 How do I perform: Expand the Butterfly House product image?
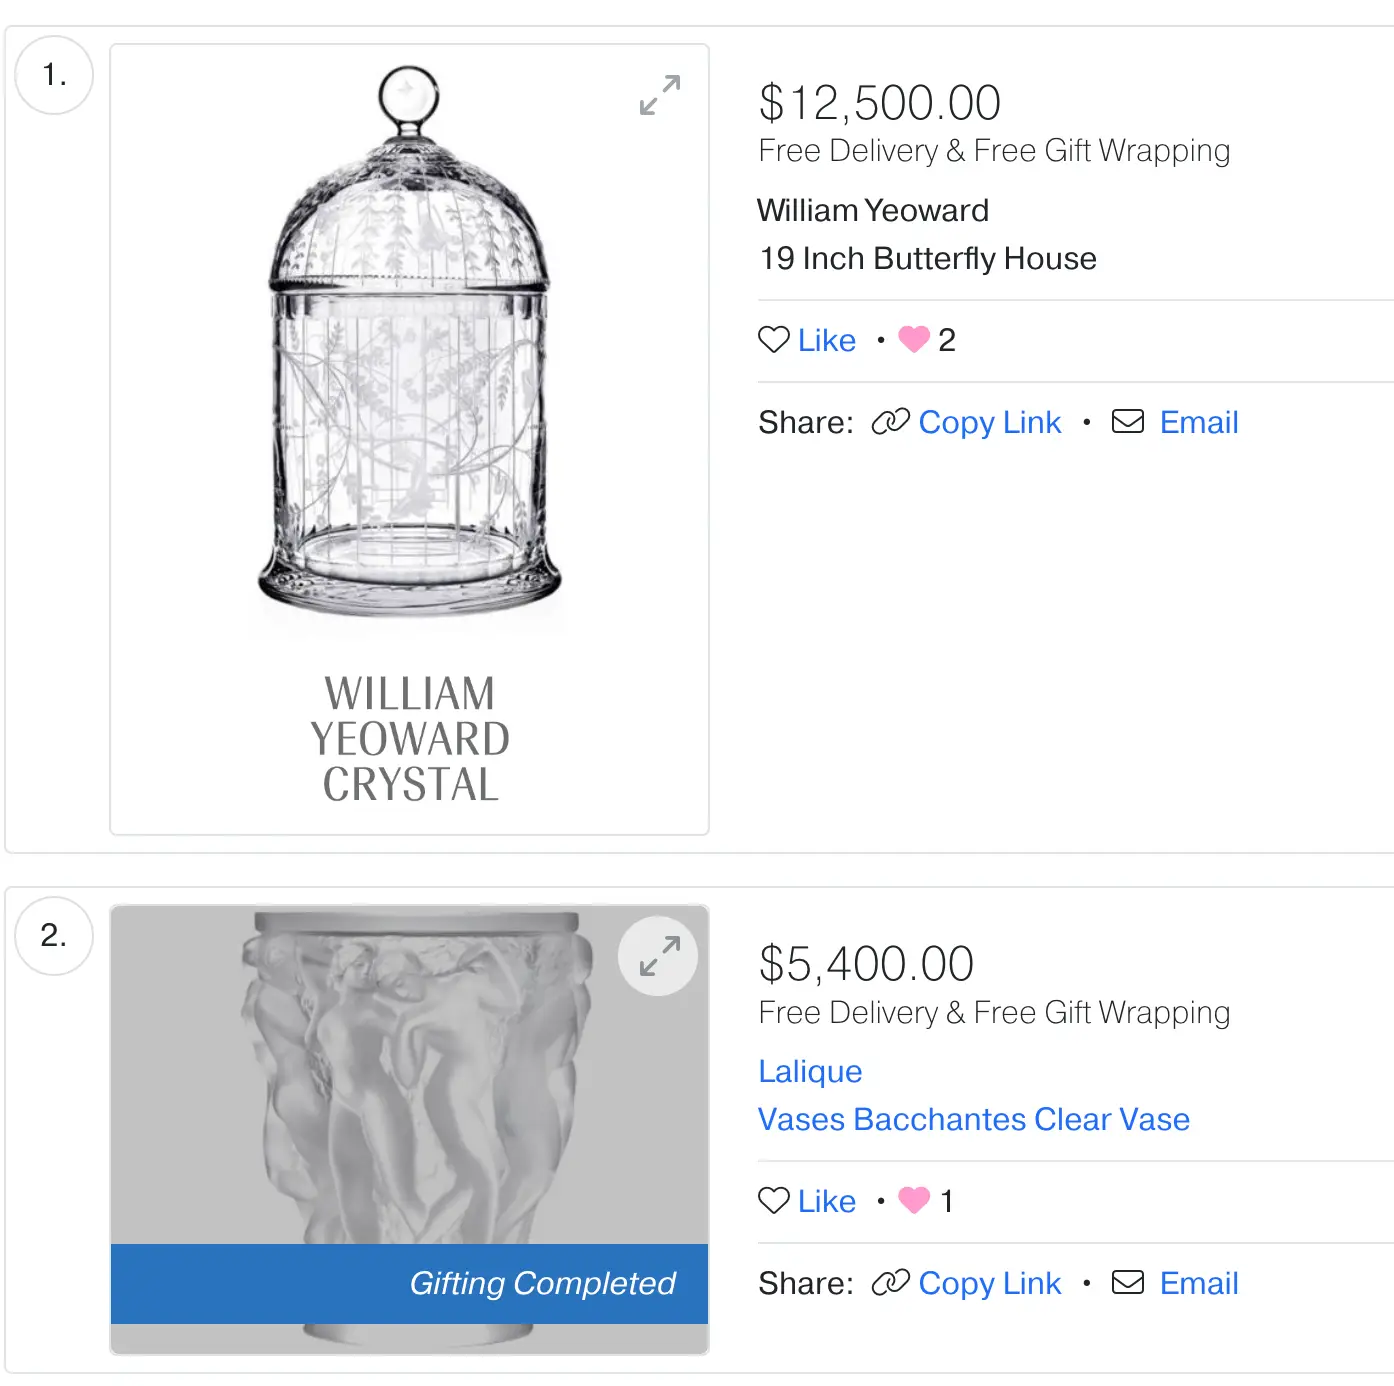pyautogui.click(x=660, y=95)
